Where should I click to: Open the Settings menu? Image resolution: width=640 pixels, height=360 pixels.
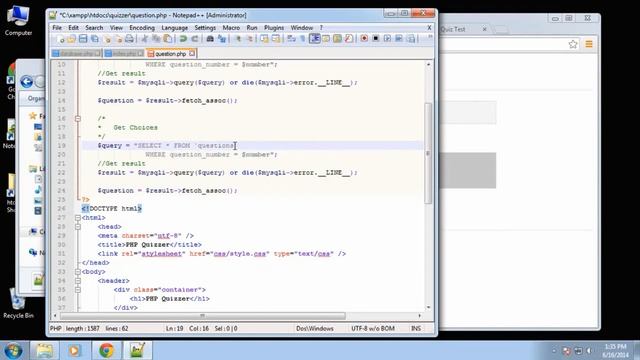click(x=205, y=28)
